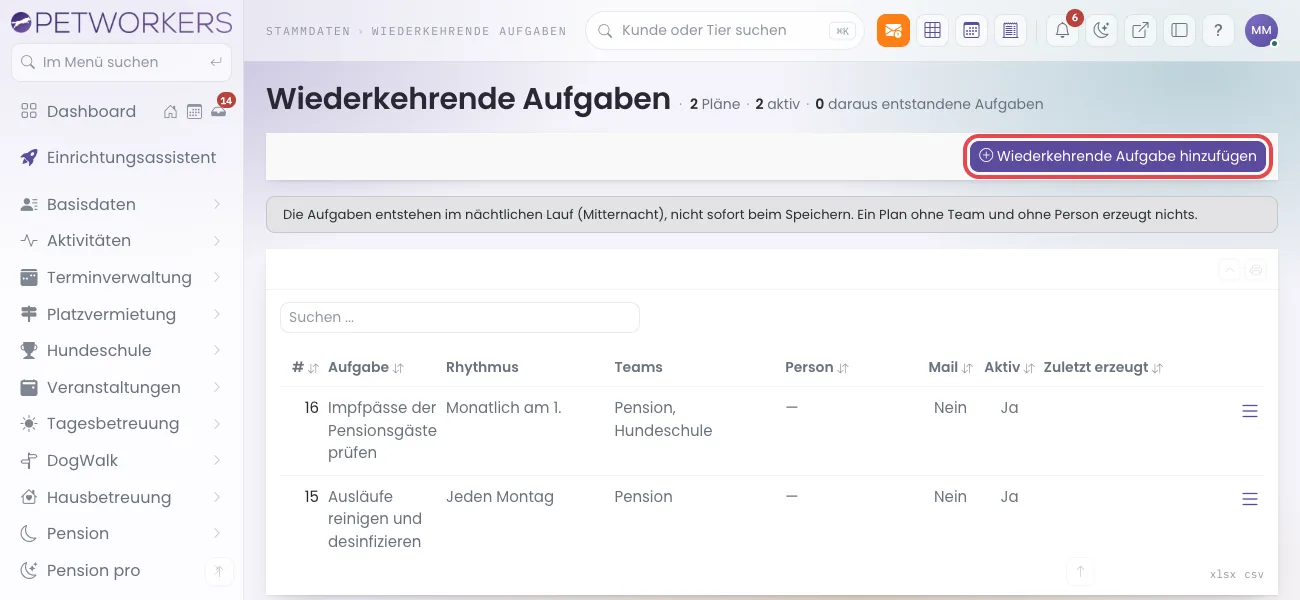The image size is (1300, 600).
Task: Expand Hausbetreuung menu
Action: click(121, 497)
